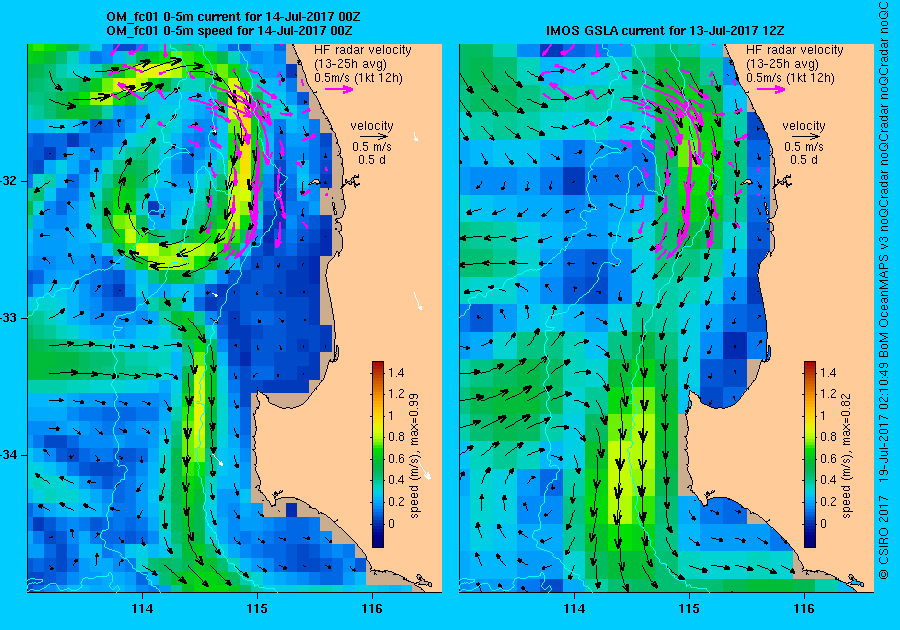
Task: Click longitude label '115' under right map
Action: click(689, 609)
